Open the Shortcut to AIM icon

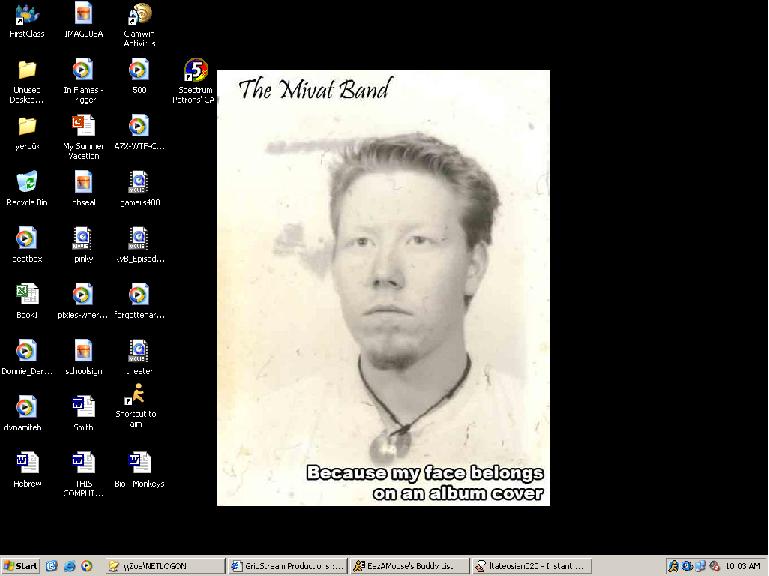tap(137, 395)
